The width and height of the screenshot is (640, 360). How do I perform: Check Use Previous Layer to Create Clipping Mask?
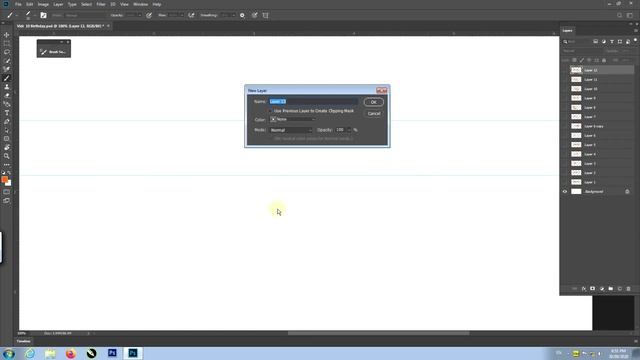click(x=270, y=111)
